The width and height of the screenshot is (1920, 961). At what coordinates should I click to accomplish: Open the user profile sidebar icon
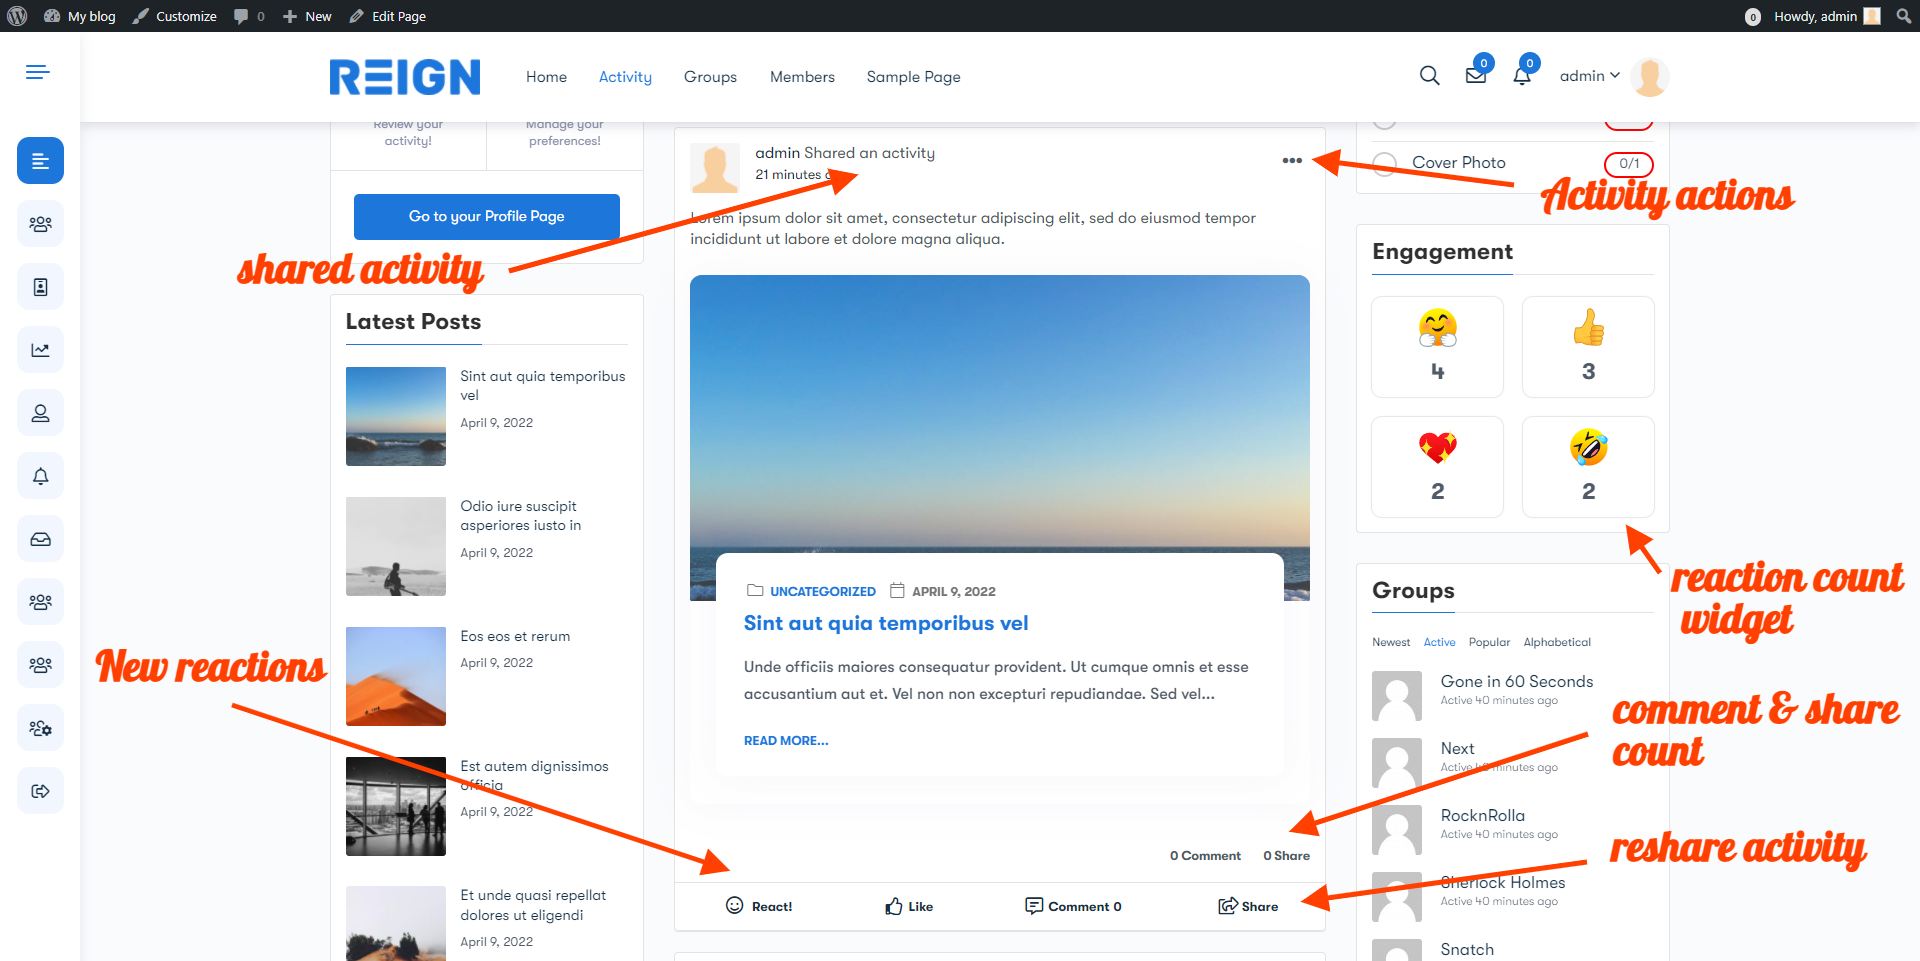coord(40,413)
